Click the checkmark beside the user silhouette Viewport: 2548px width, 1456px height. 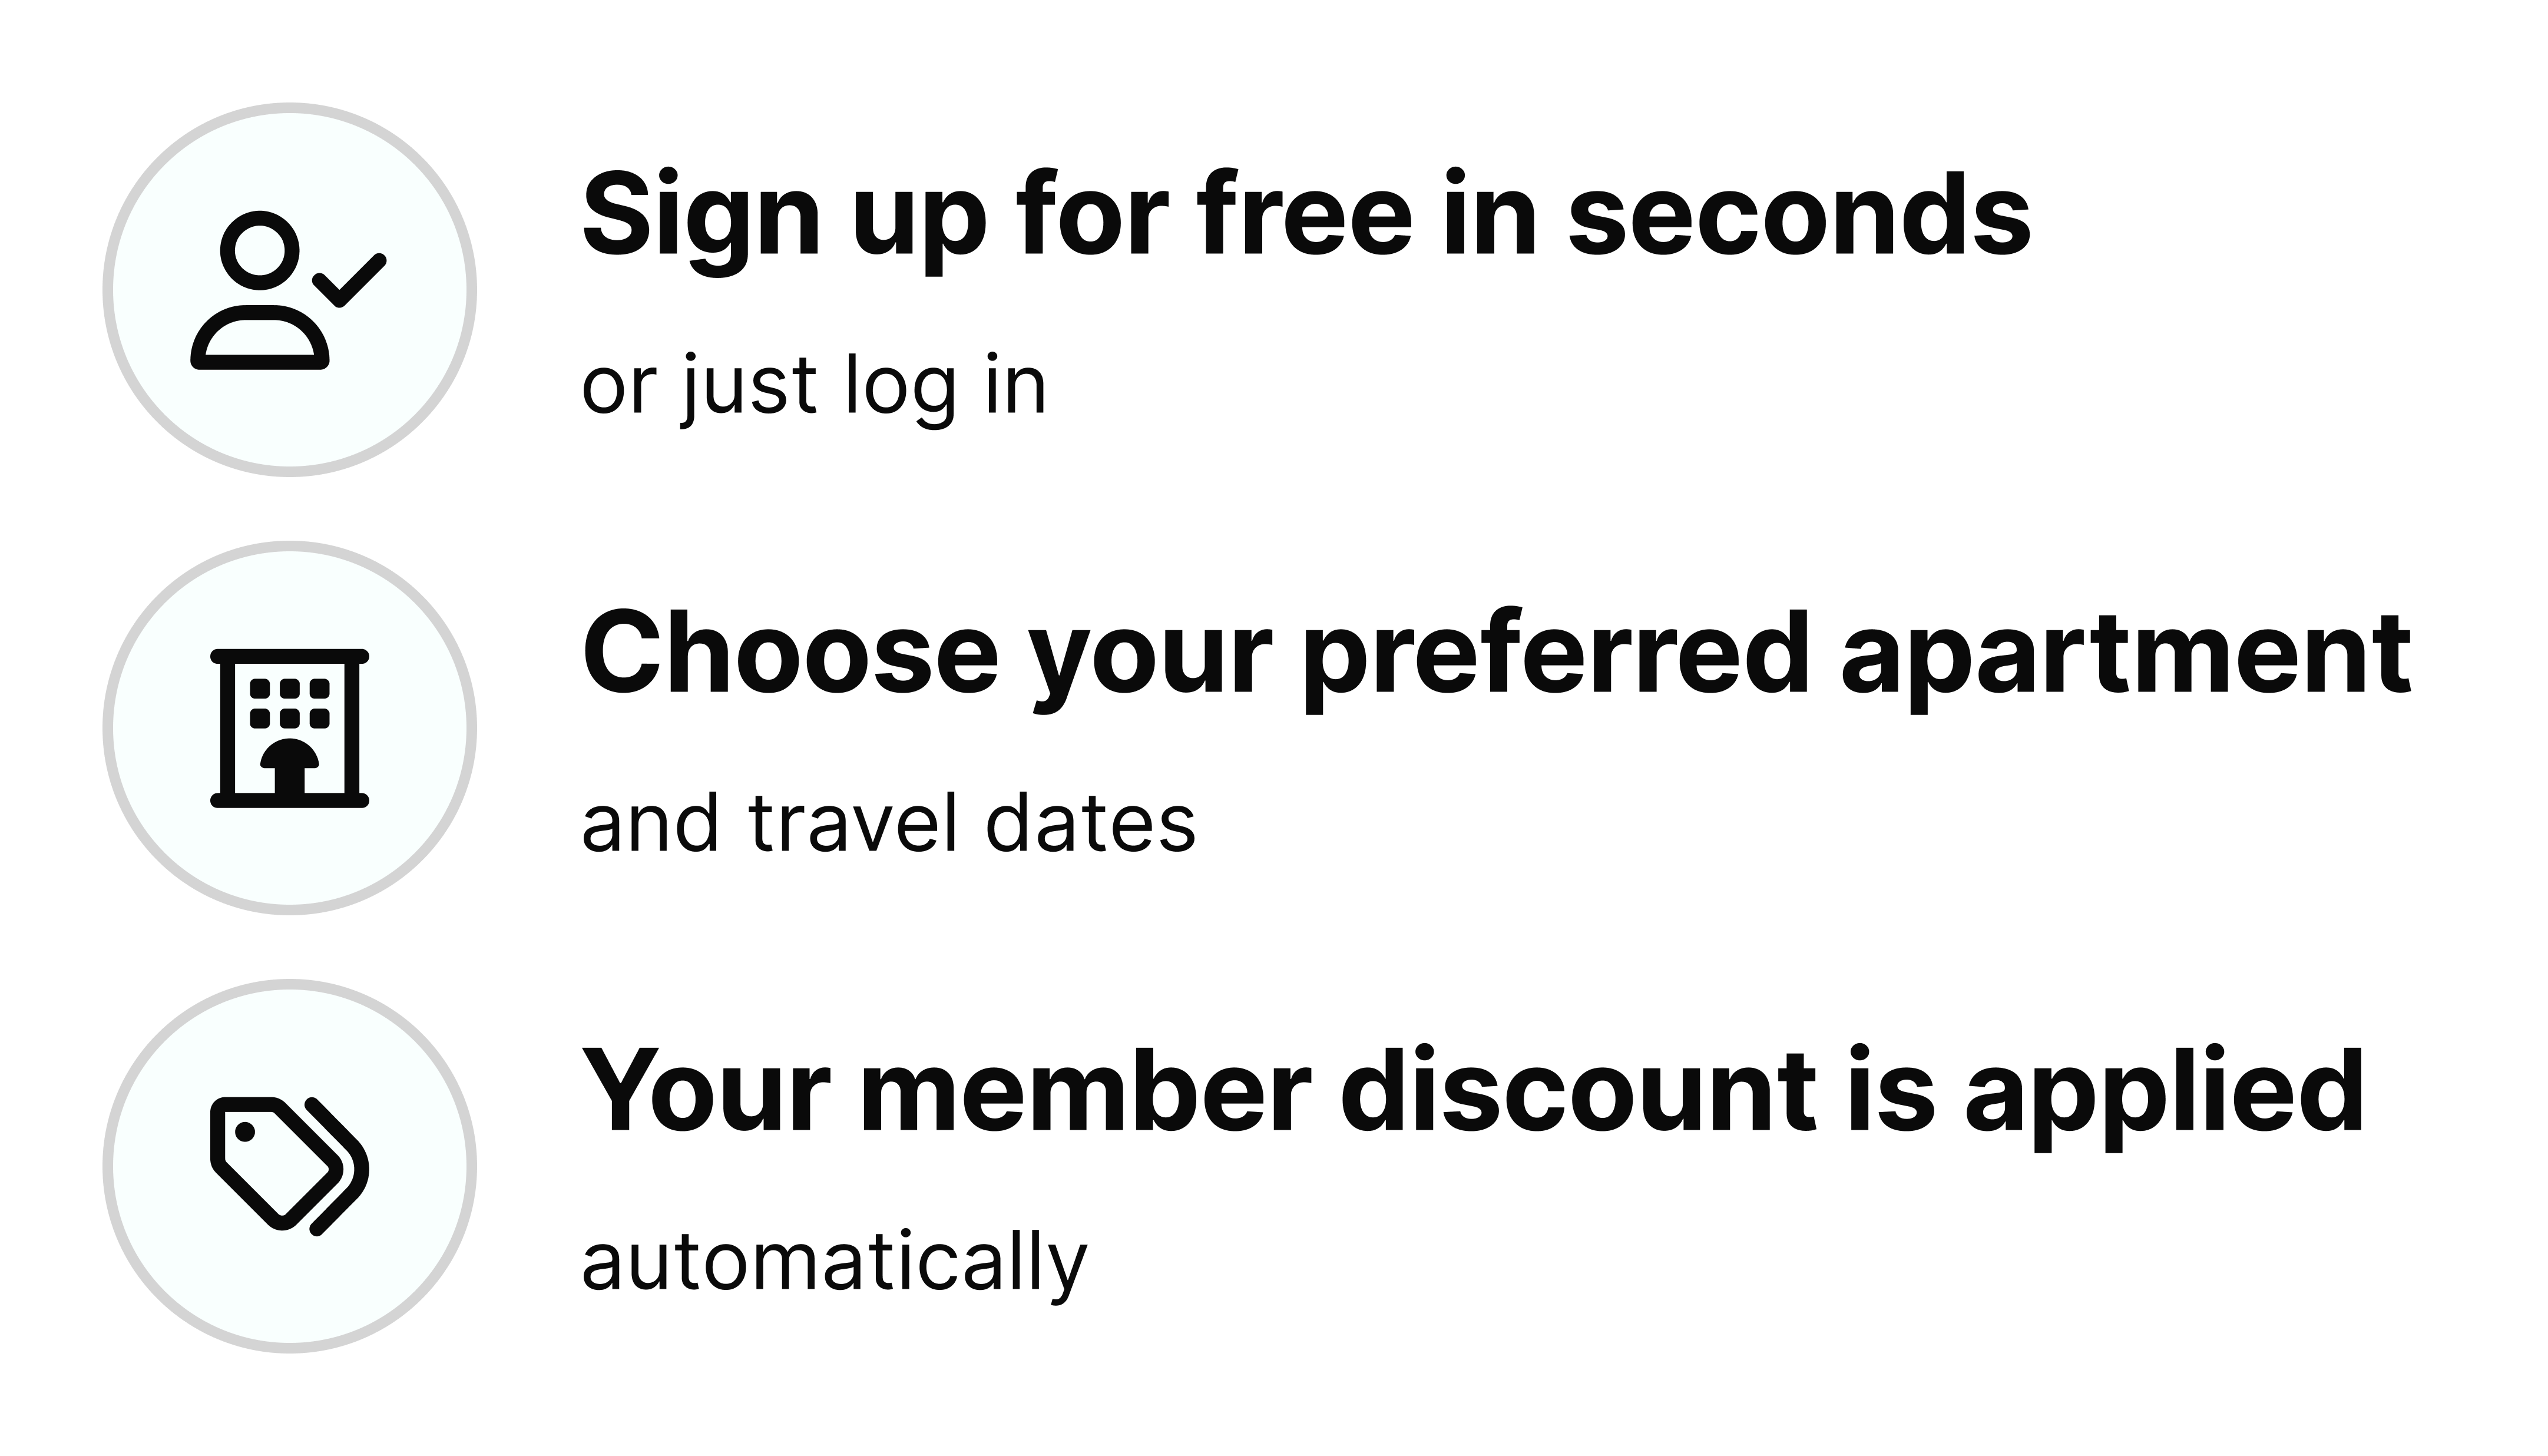coord(350,279)
